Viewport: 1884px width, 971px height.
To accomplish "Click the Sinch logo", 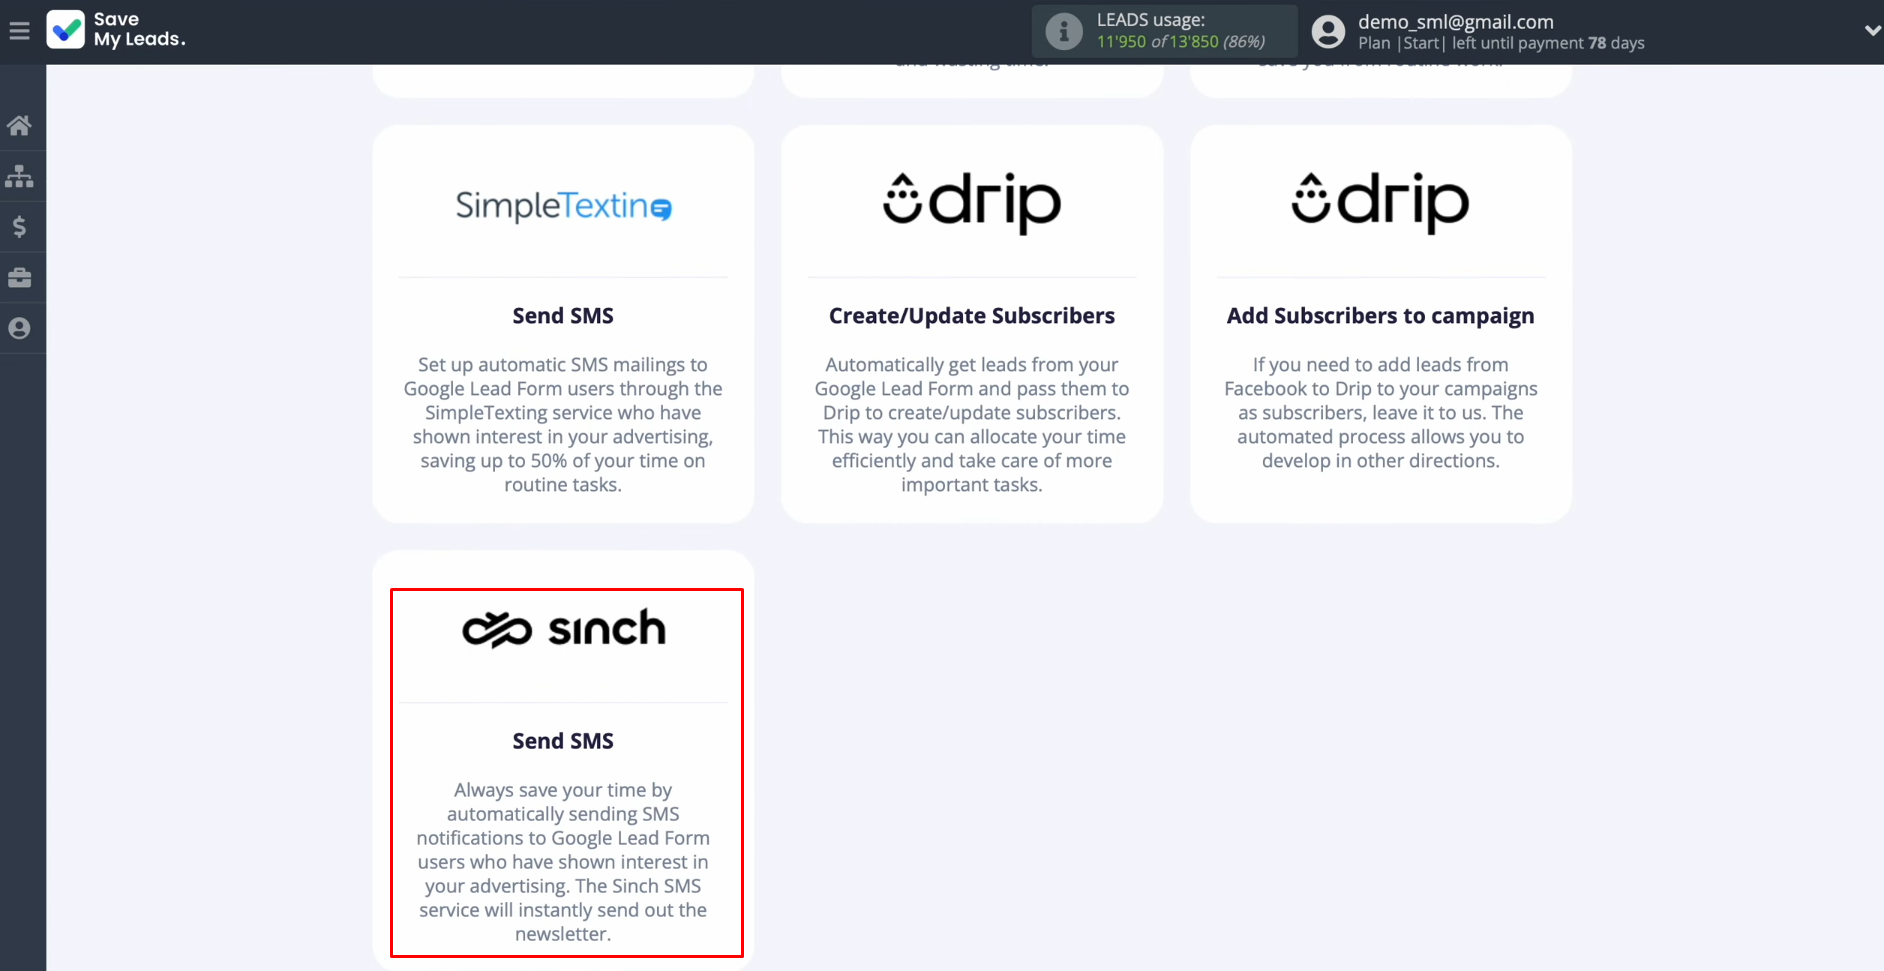I will [x=563, y=629].
